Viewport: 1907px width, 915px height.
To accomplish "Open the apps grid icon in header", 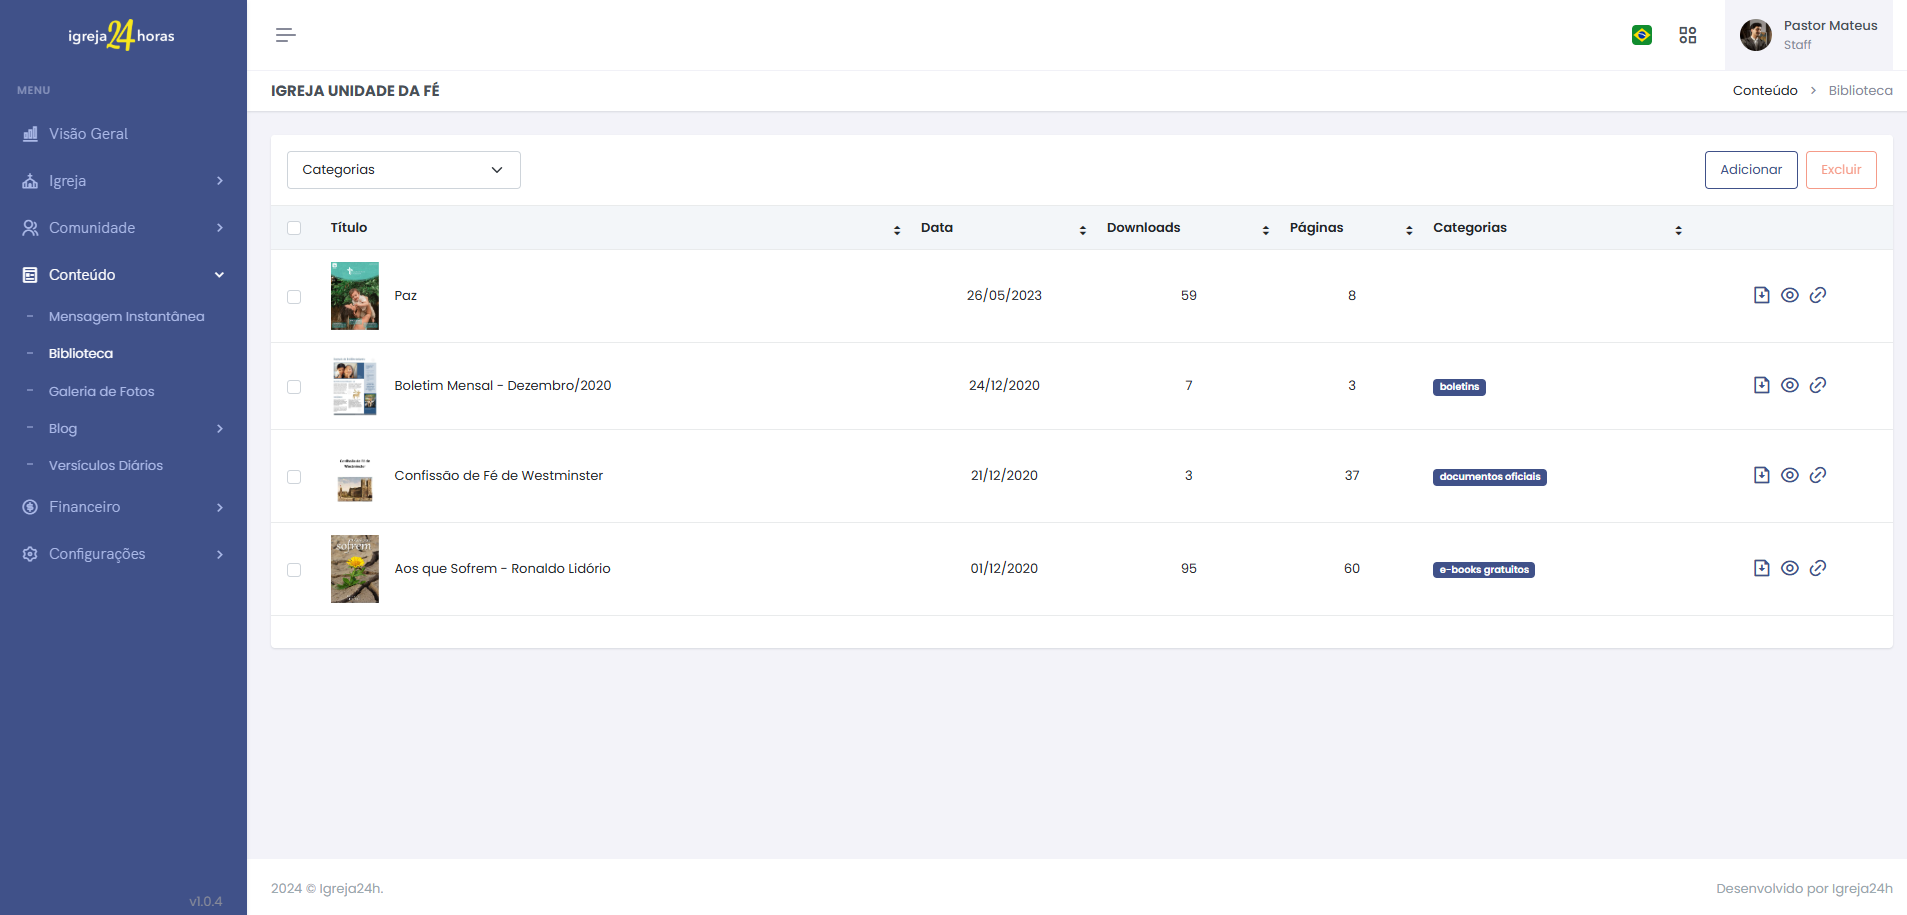I will (x=1687, y=35).
